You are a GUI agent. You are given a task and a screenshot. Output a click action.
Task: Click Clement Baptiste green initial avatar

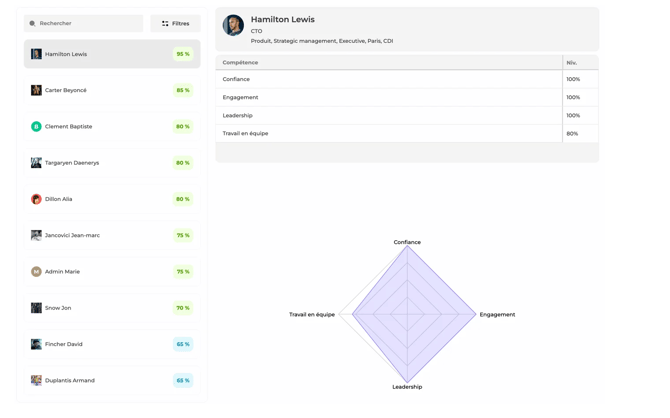36,127
